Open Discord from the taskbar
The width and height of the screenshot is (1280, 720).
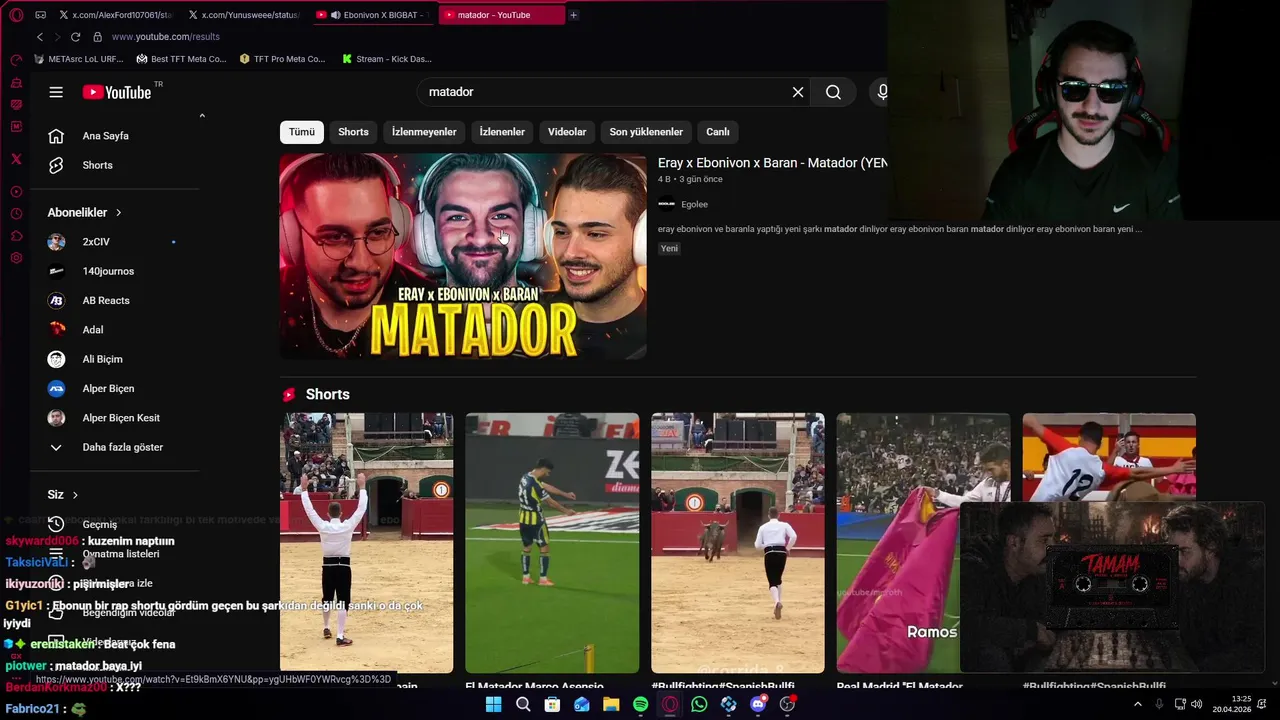tap(758, 705)
